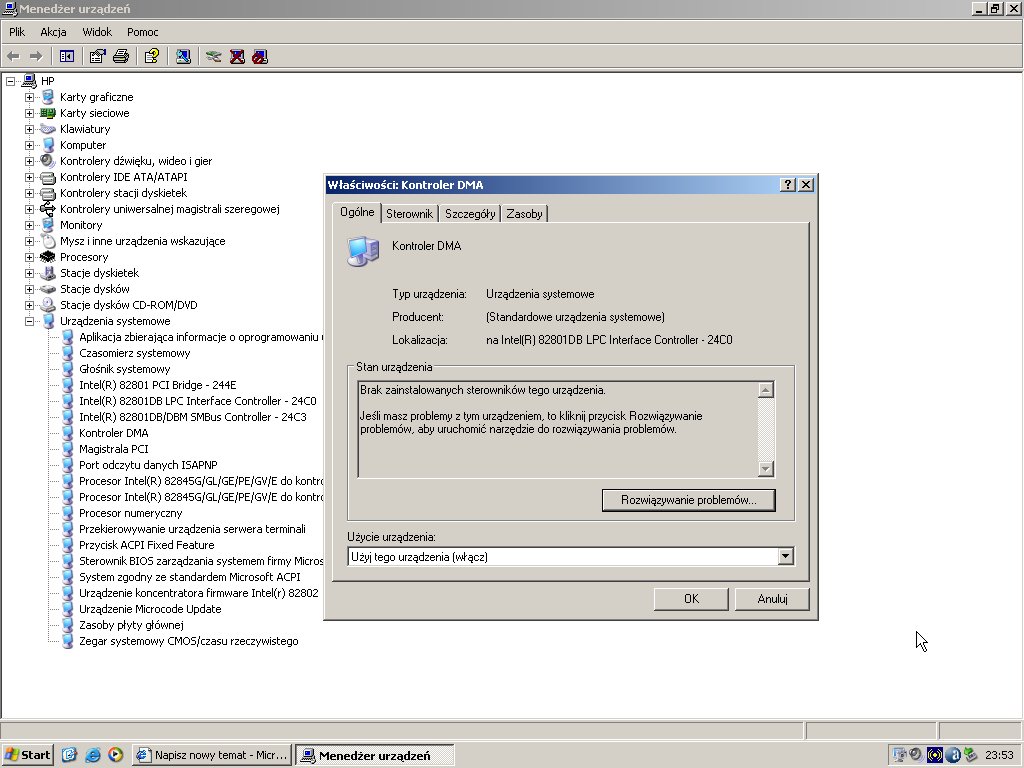Click the status box scroll down arrow

[766, 468]
